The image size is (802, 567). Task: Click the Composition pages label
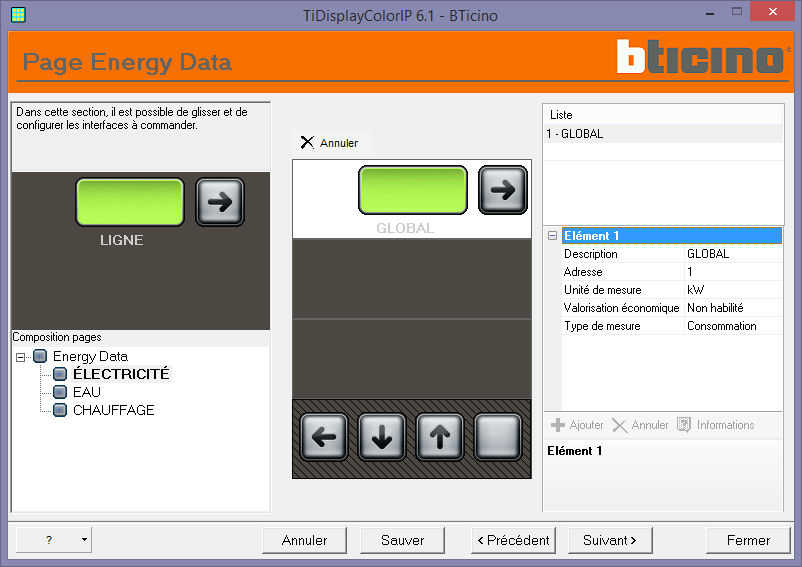point(57,337)
